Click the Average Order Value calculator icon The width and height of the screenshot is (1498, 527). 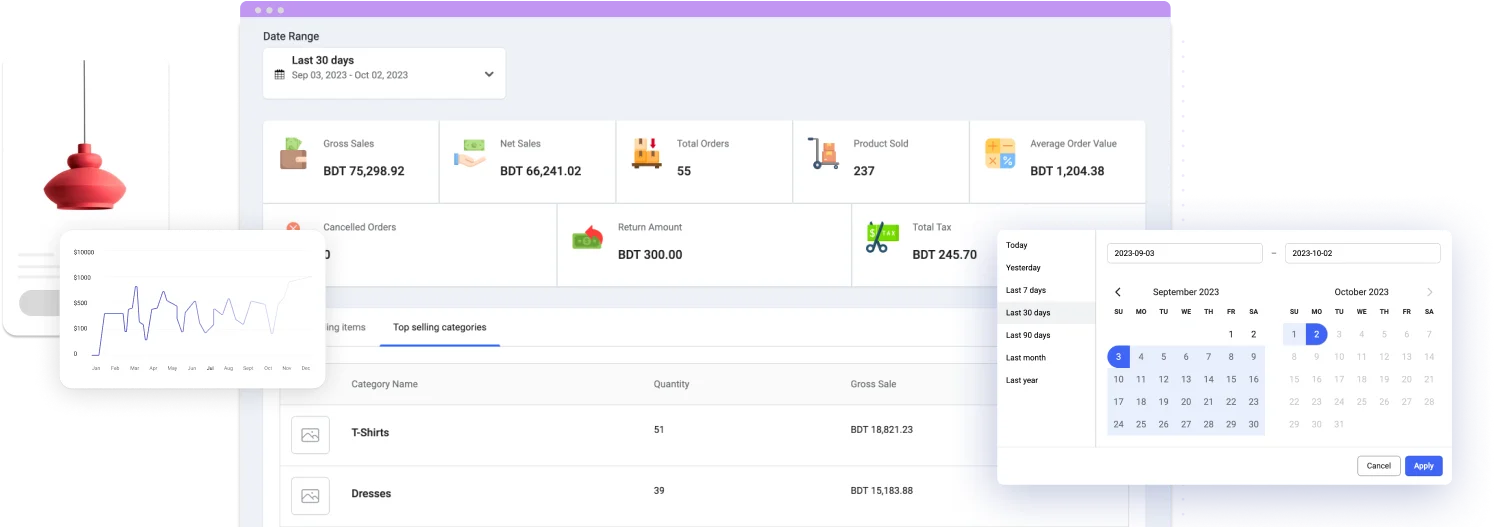pos(1000,153)
